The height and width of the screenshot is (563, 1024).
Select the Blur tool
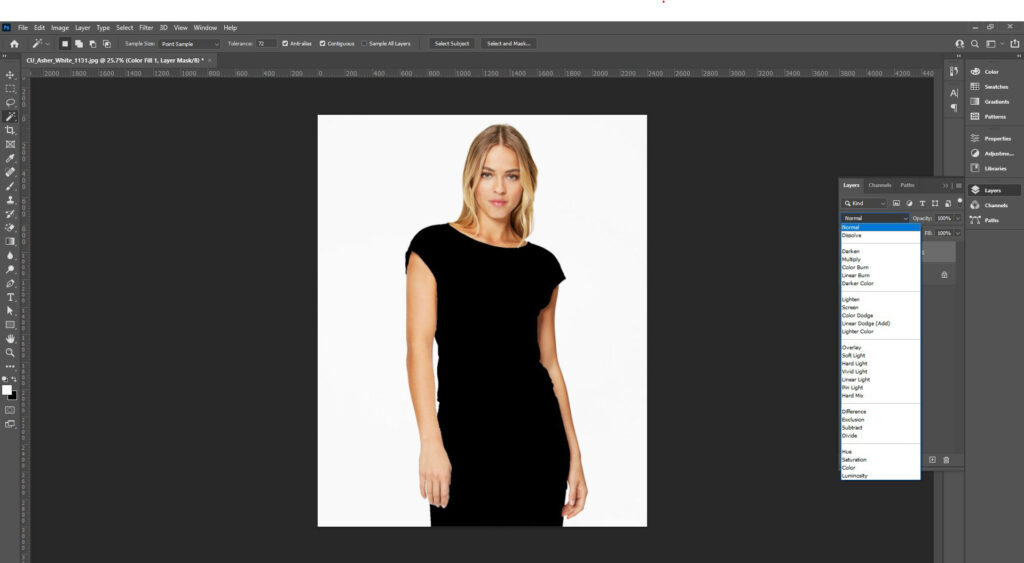click(x=10, y=255)
